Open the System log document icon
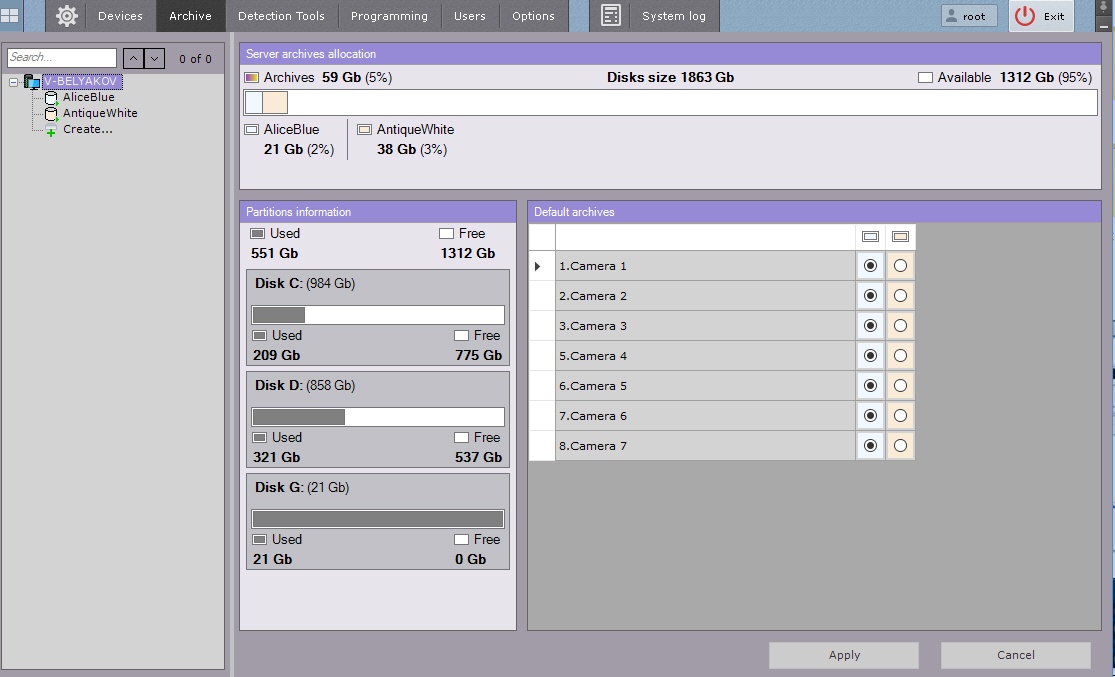This screenshot has height=677, width=1115. (611, 16)
